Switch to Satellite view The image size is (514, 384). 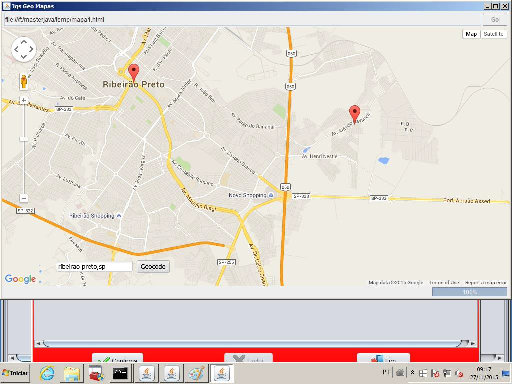[x=493, y=34]
